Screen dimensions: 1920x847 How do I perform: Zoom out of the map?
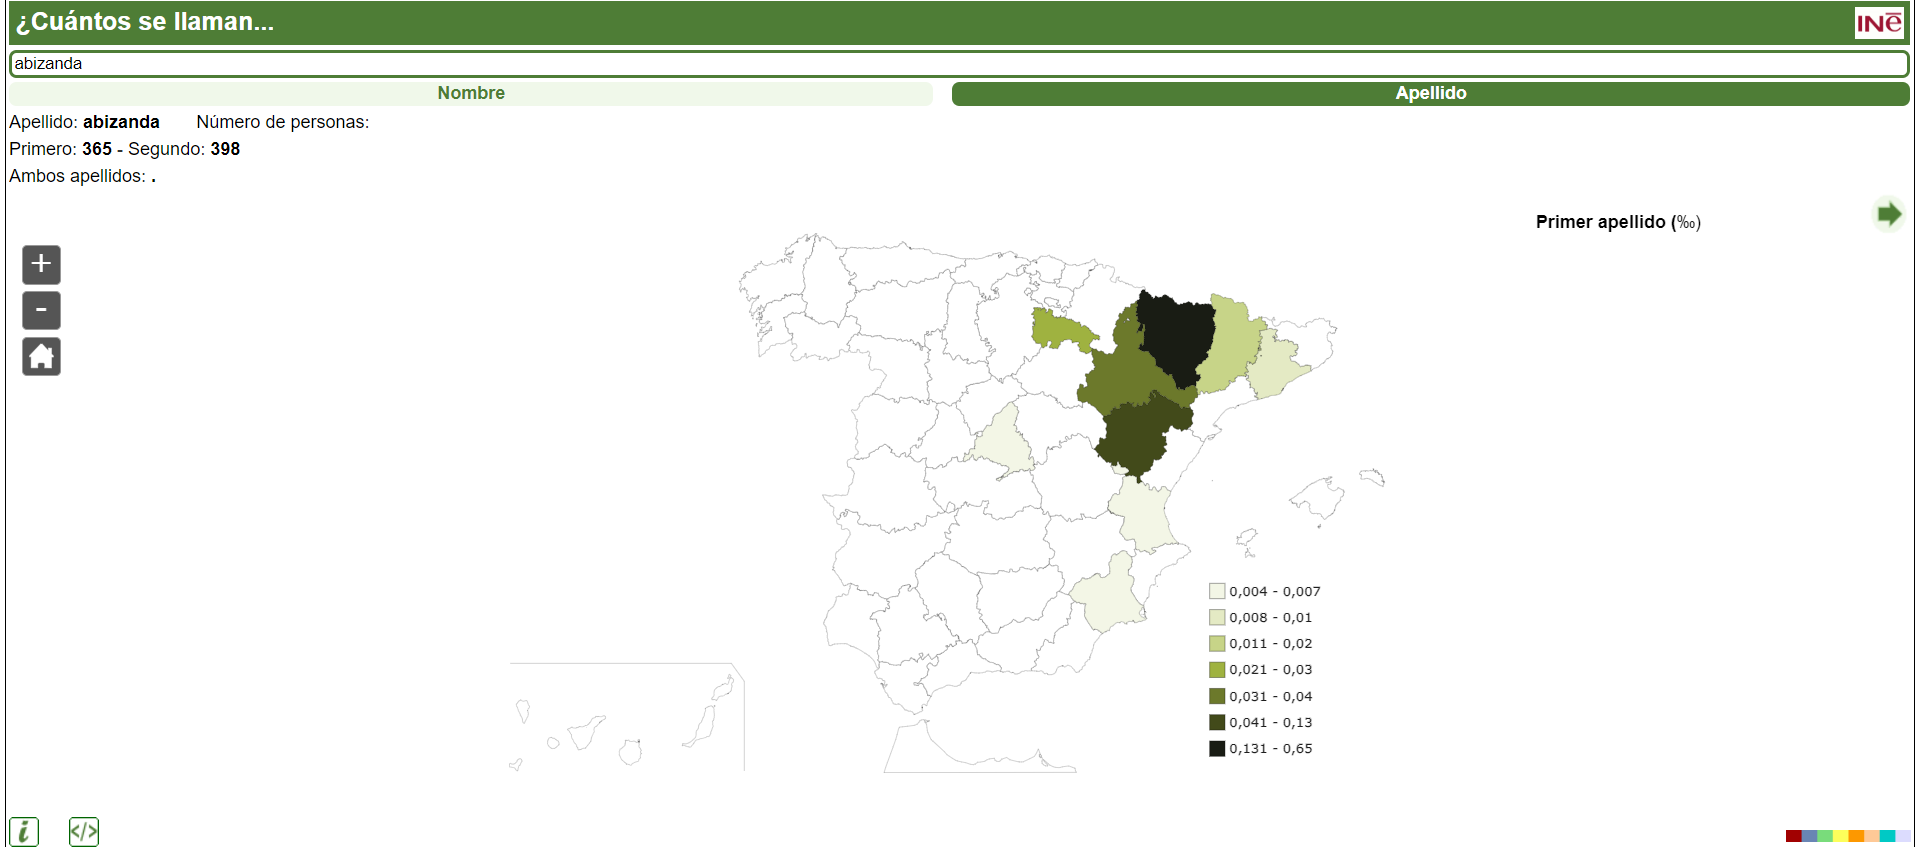(41, 311)
